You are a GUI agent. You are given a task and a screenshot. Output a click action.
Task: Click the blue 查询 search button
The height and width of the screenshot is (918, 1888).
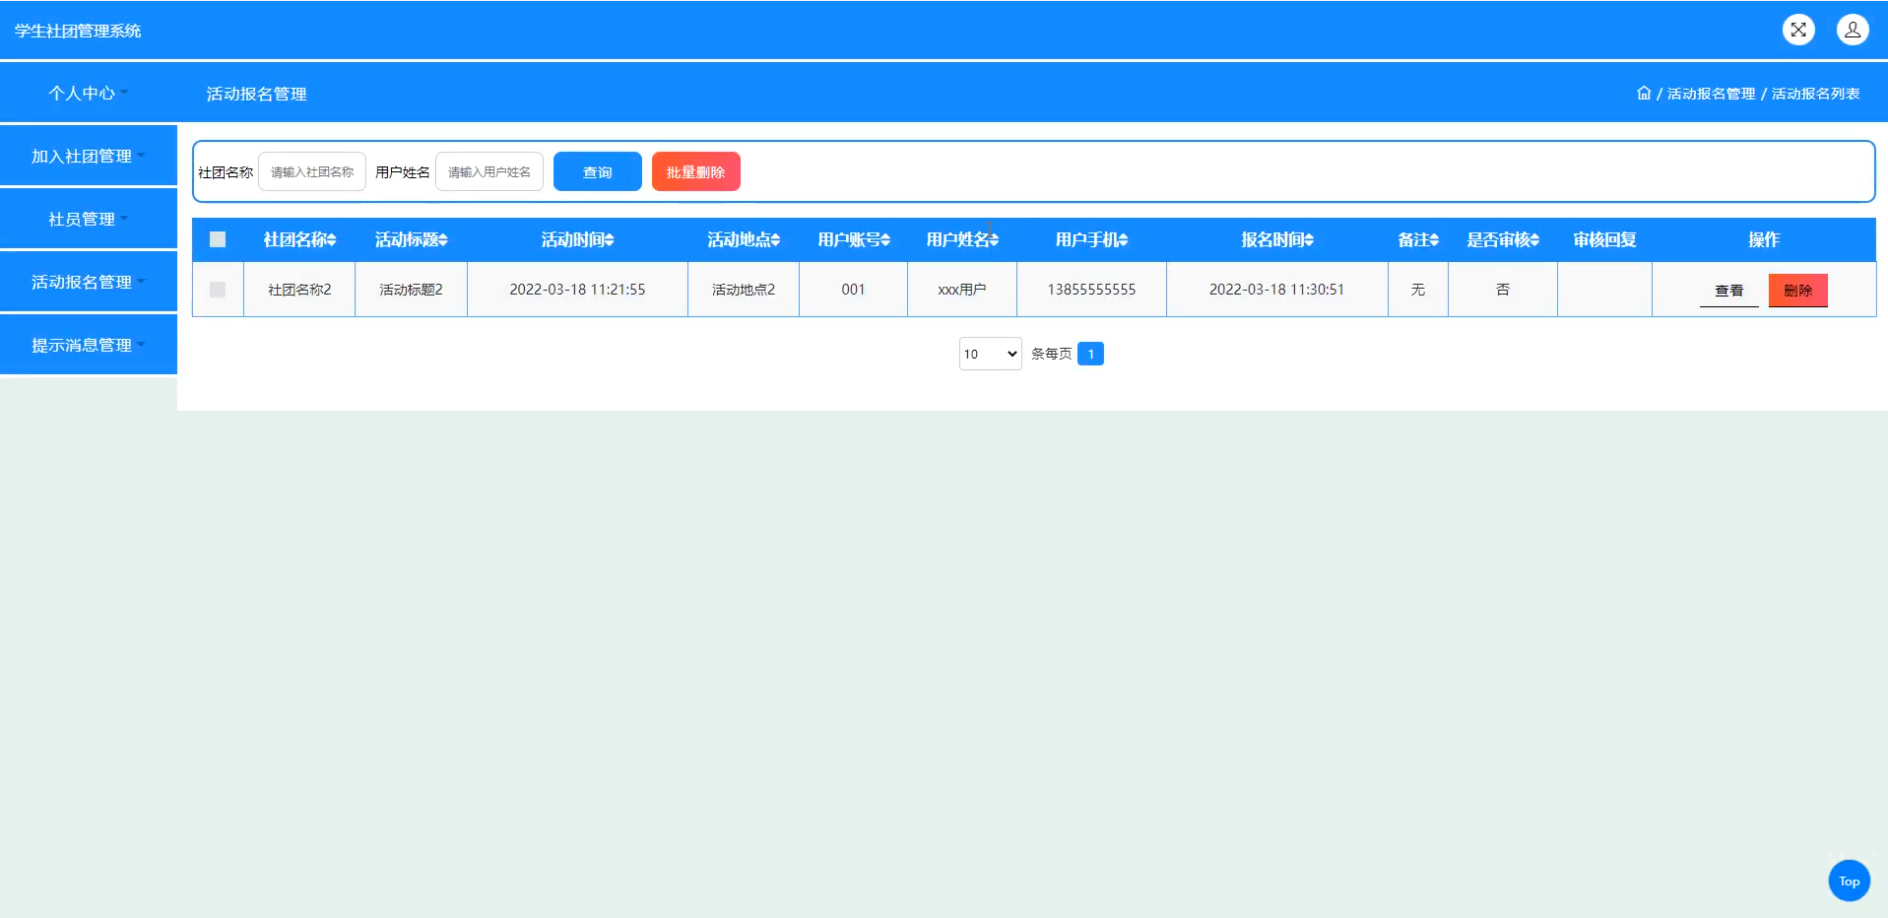pyautogui.click(x=597, y=172)
